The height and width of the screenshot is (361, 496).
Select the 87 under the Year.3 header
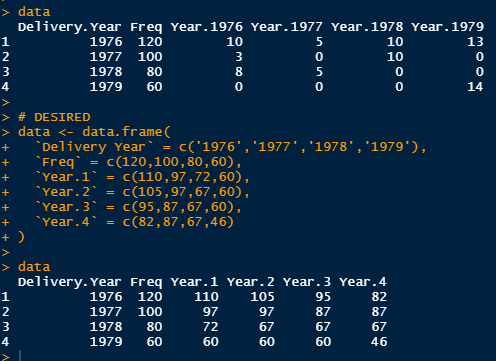[x=323, y=312]
